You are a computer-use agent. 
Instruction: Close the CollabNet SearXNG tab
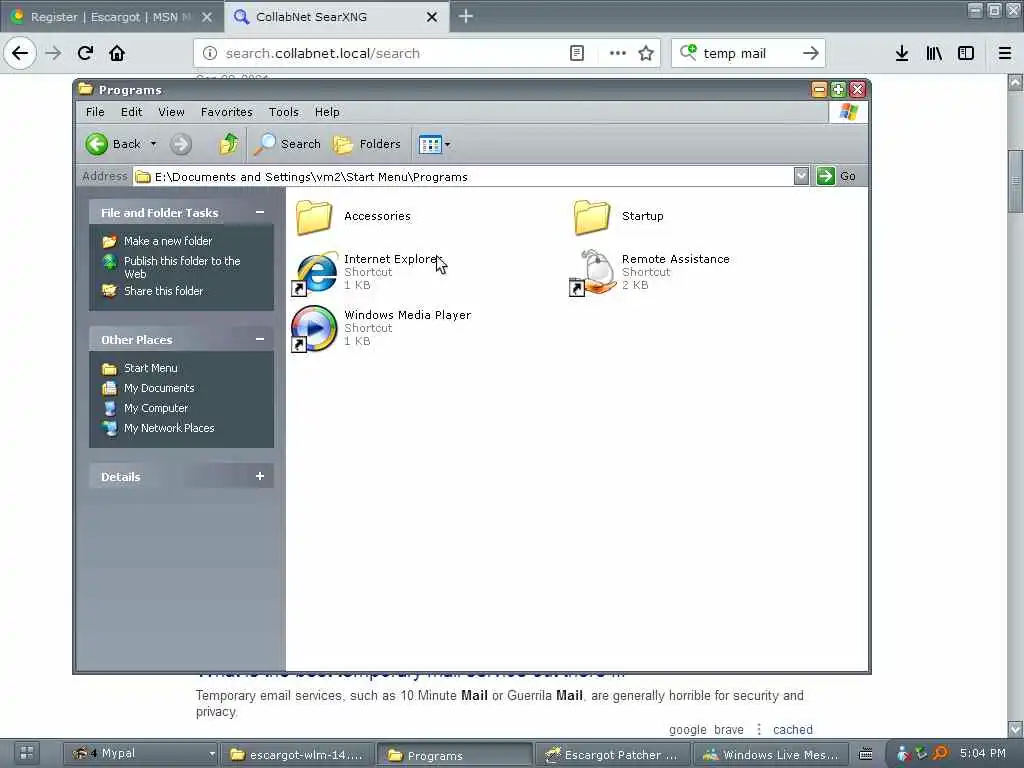click(x=432, y=17)
